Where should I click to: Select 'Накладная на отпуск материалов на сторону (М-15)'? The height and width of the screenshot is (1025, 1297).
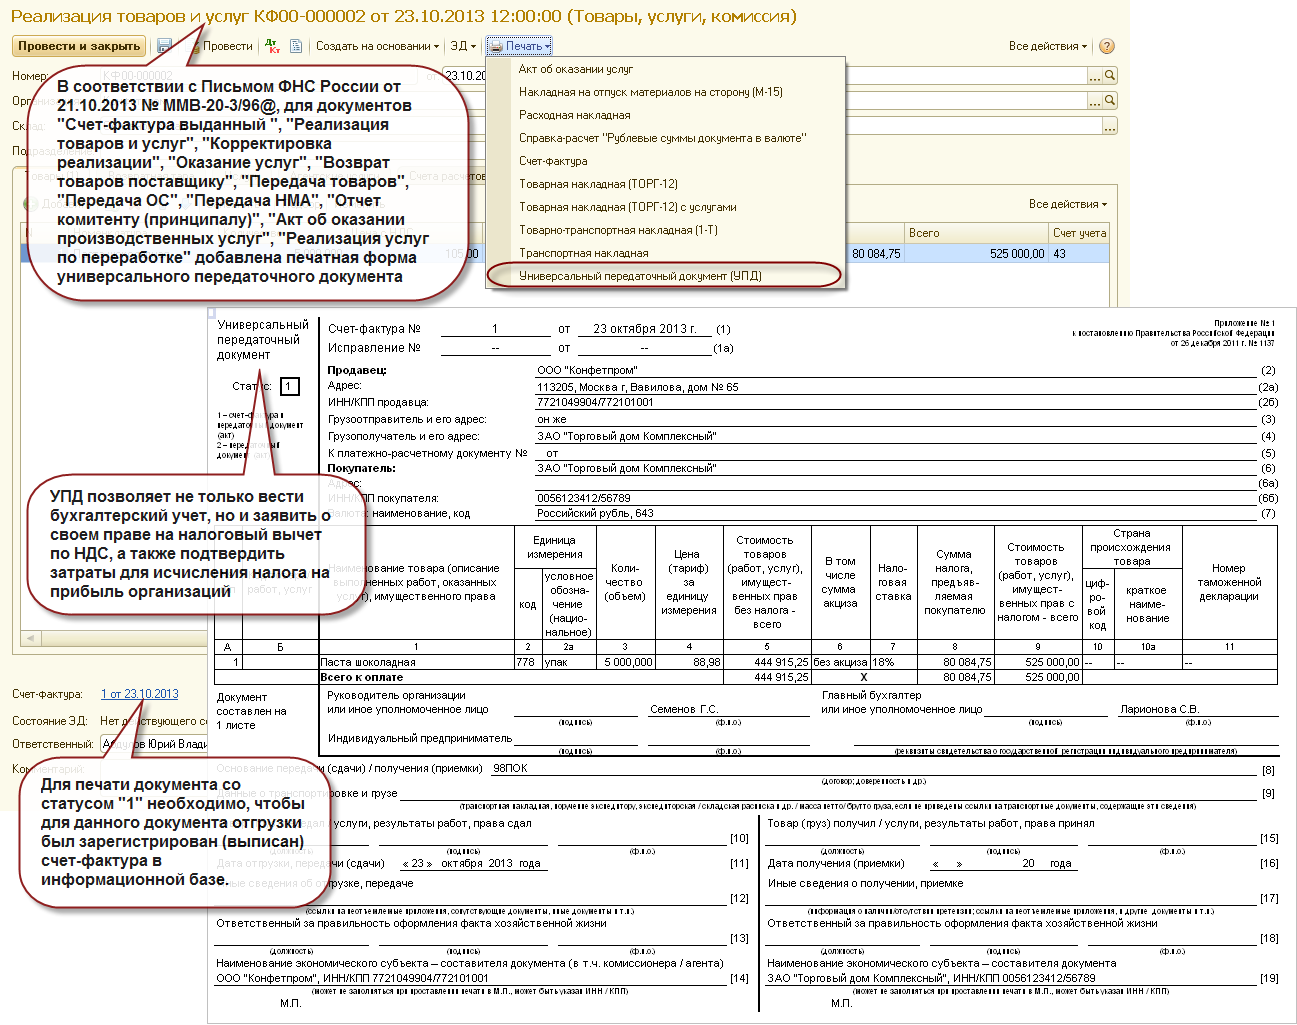[x=651, y=92]
